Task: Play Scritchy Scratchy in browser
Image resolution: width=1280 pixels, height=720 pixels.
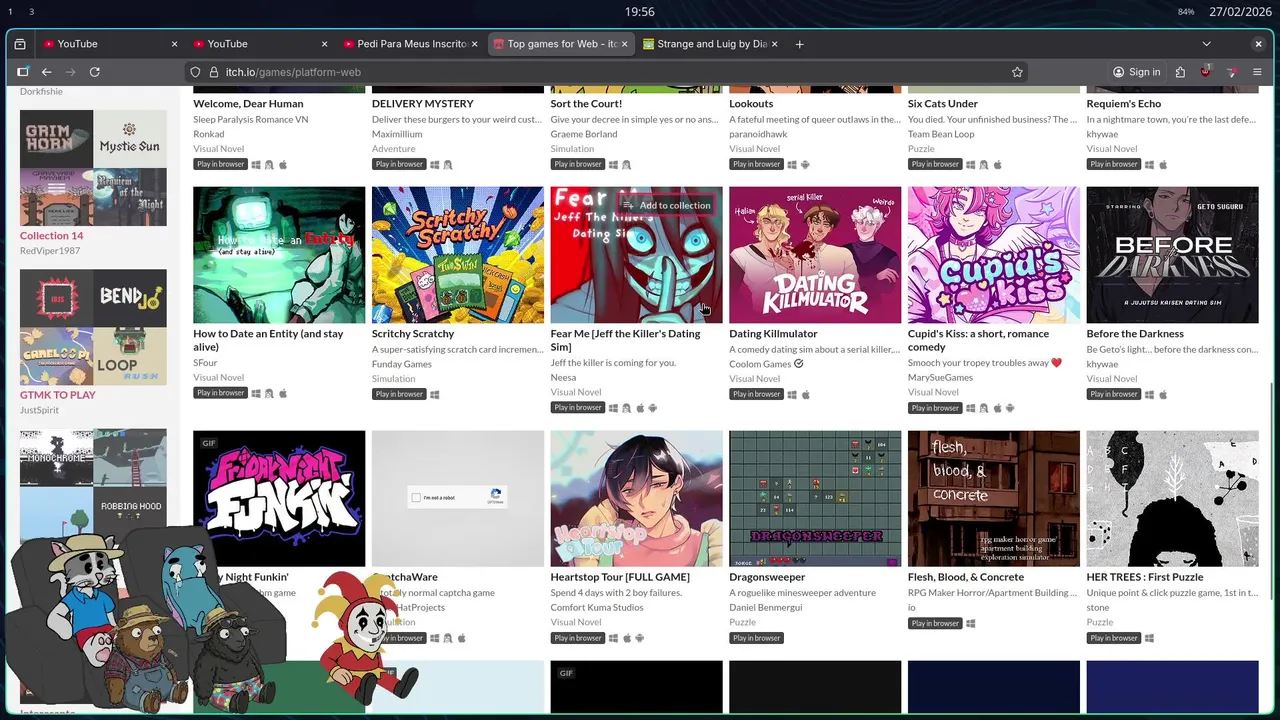Action: click(399, 394)
